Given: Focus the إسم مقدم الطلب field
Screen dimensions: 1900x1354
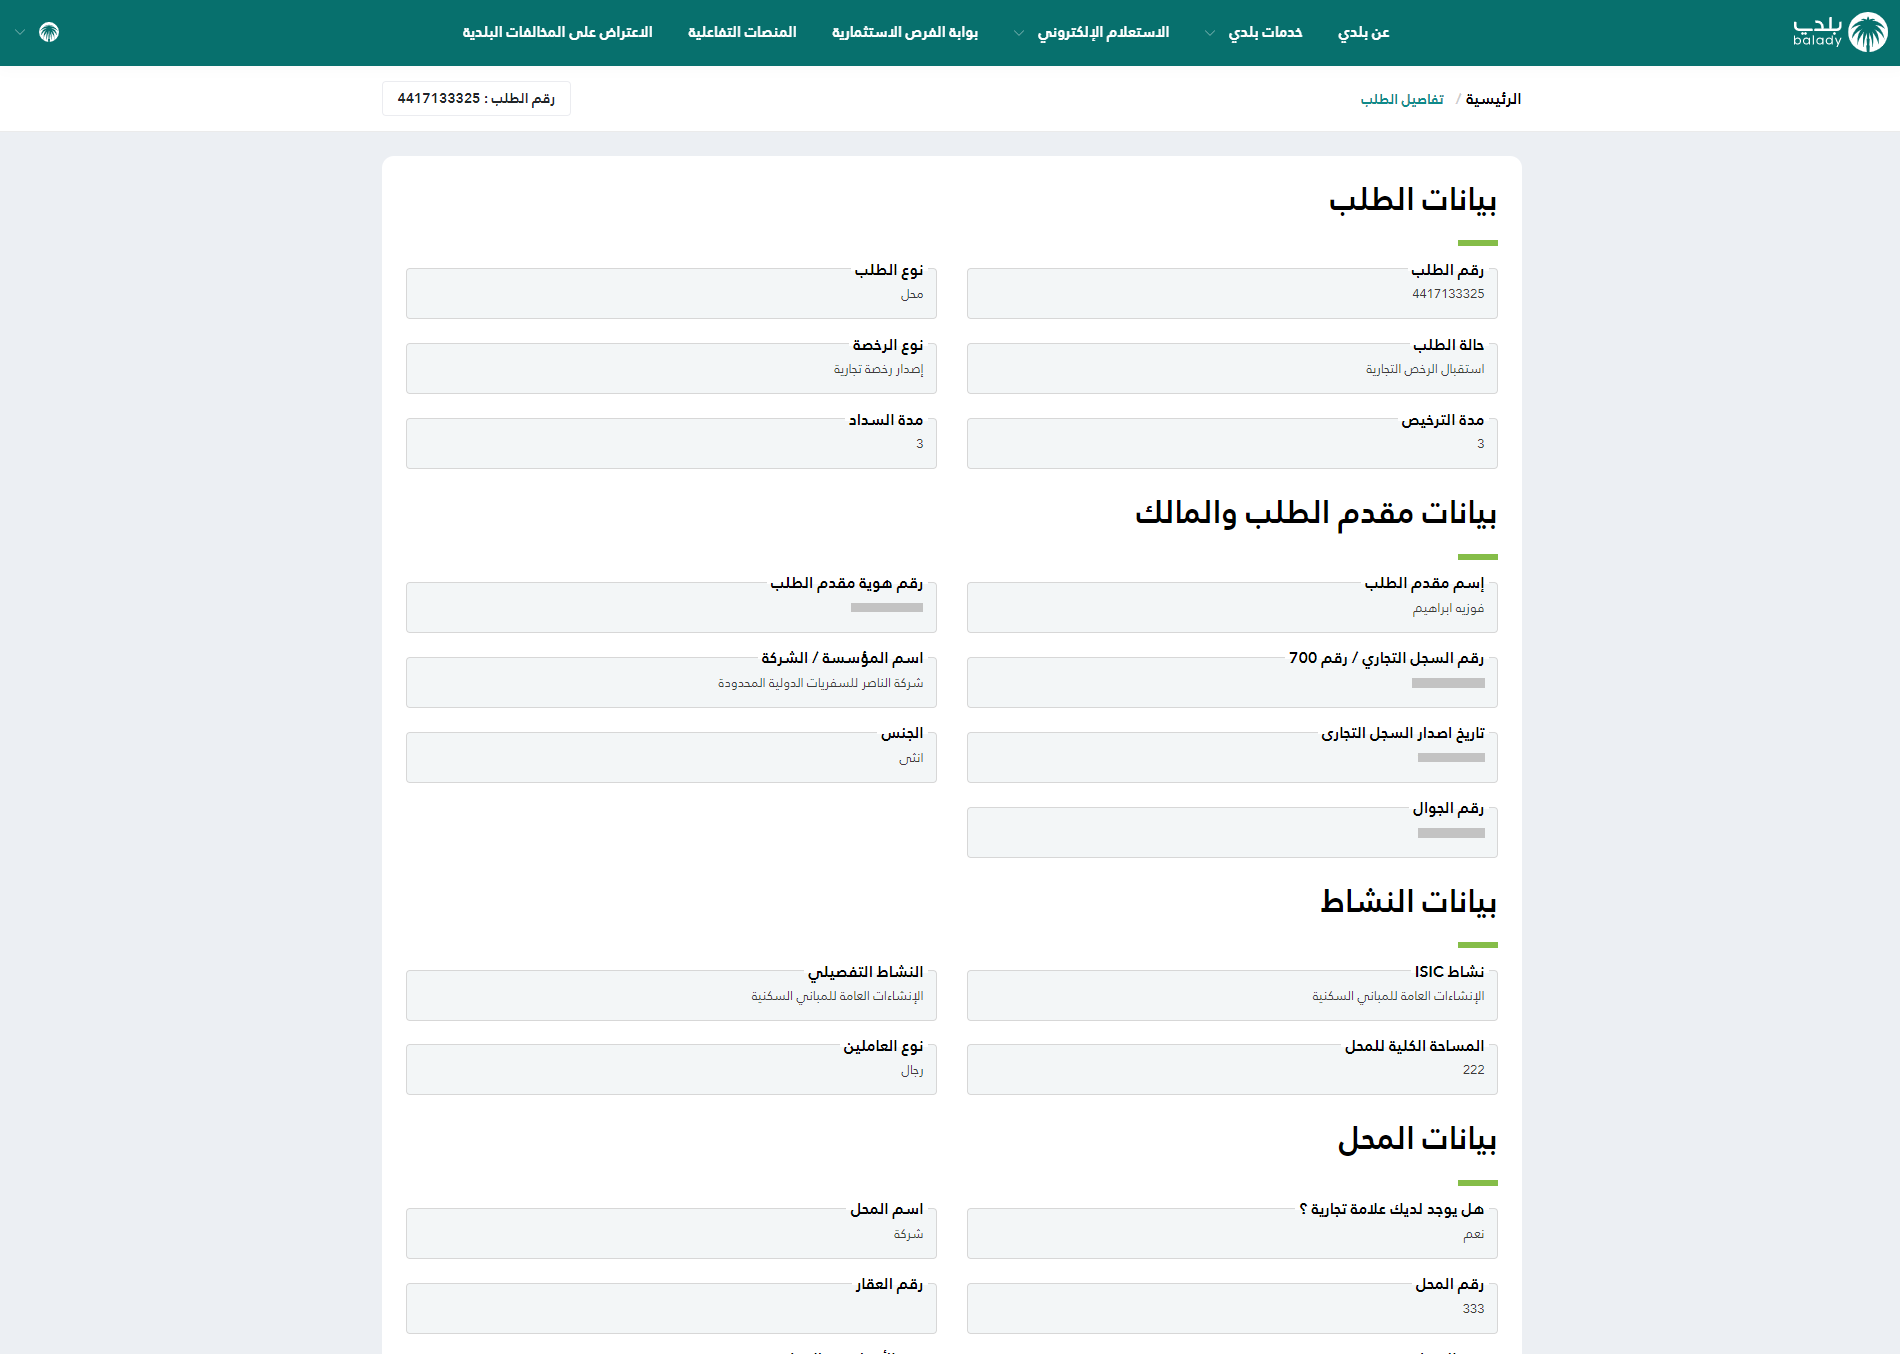Looking at the screenshot, I should 1231,608.
